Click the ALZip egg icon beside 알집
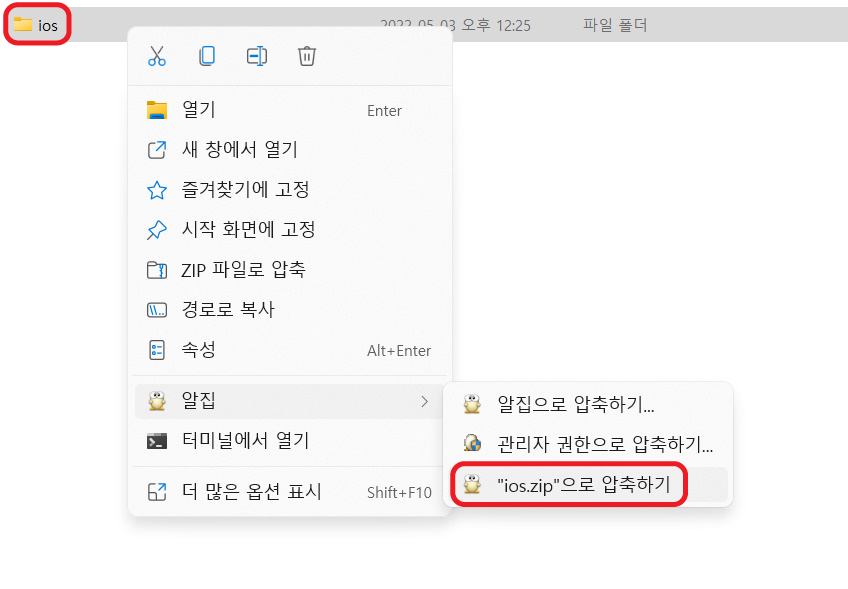 click(157, 399)
